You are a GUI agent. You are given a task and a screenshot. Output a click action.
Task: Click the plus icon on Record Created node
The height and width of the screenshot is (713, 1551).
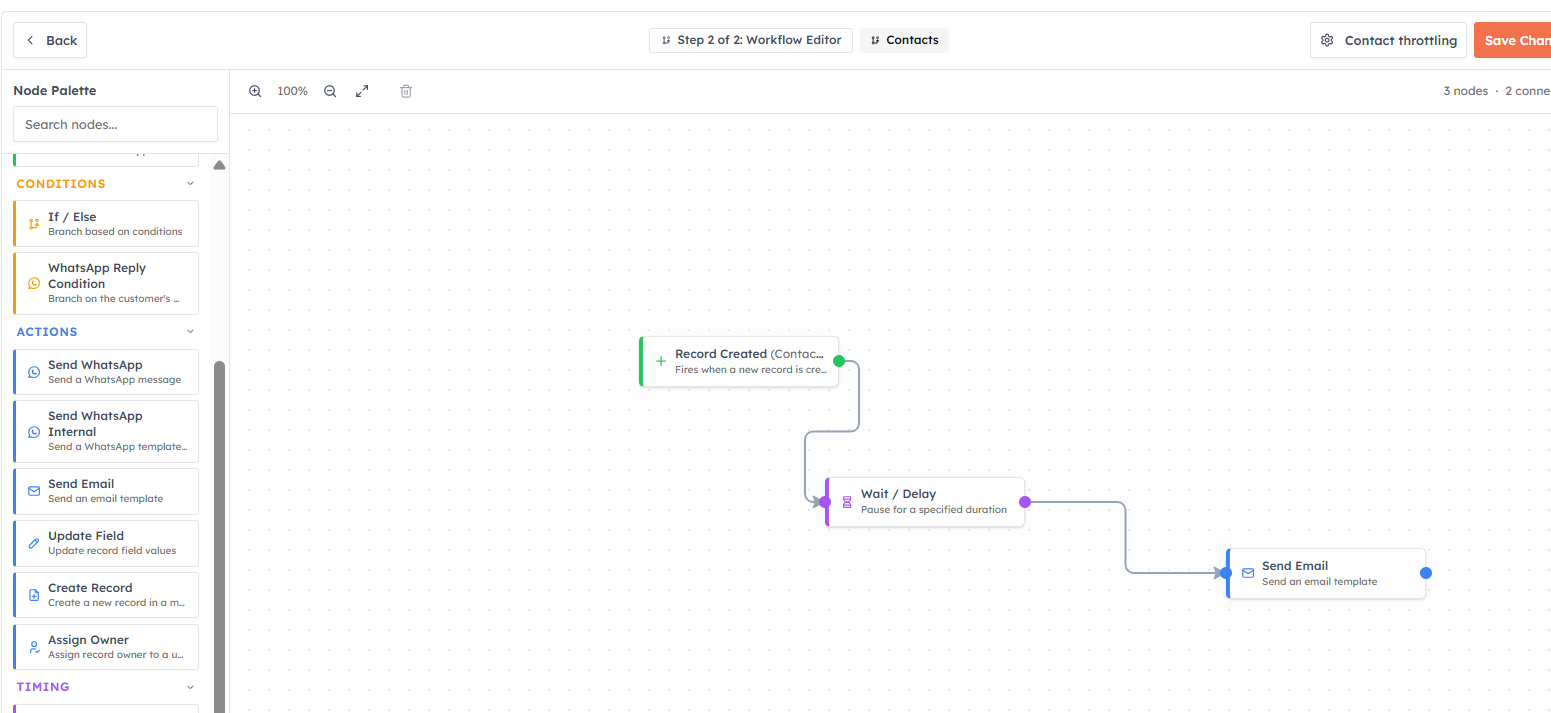(660, 361)
